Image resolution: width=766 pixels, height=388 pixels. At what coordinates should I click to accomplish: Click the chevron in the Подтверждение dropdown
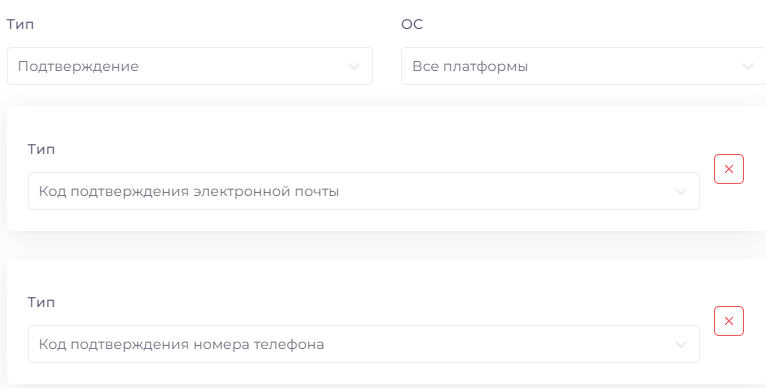click(x=354, y=66)
